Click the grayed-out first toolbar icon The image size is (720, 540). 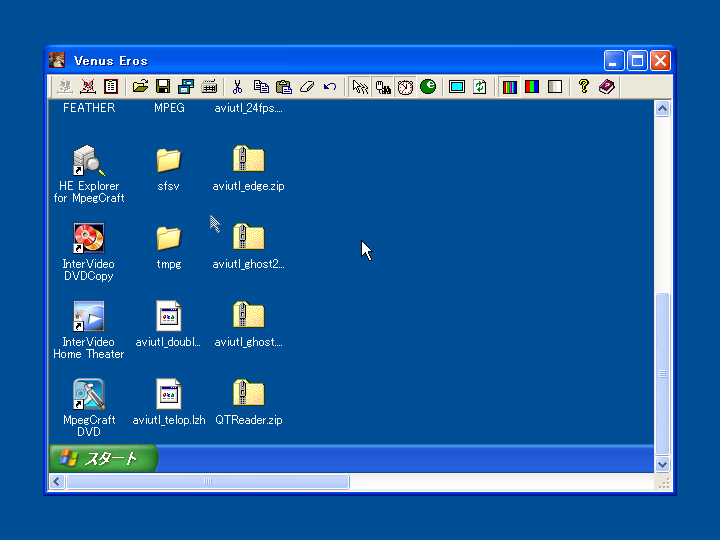65,86
